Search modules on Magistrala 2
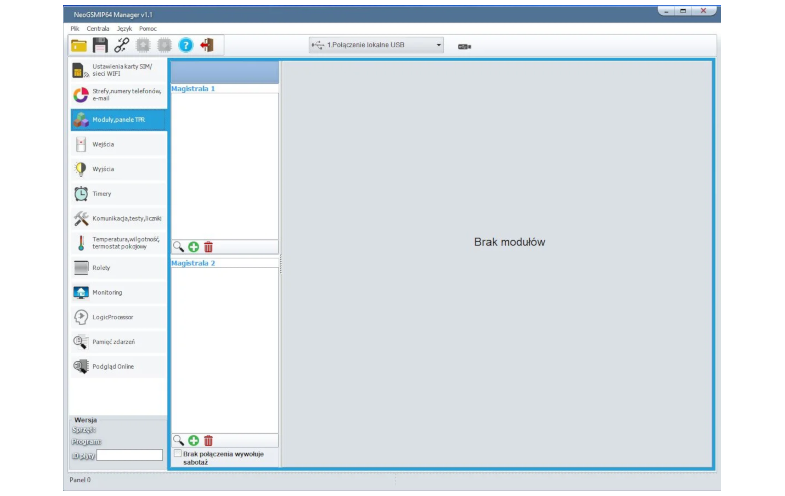 pos(178,440)
